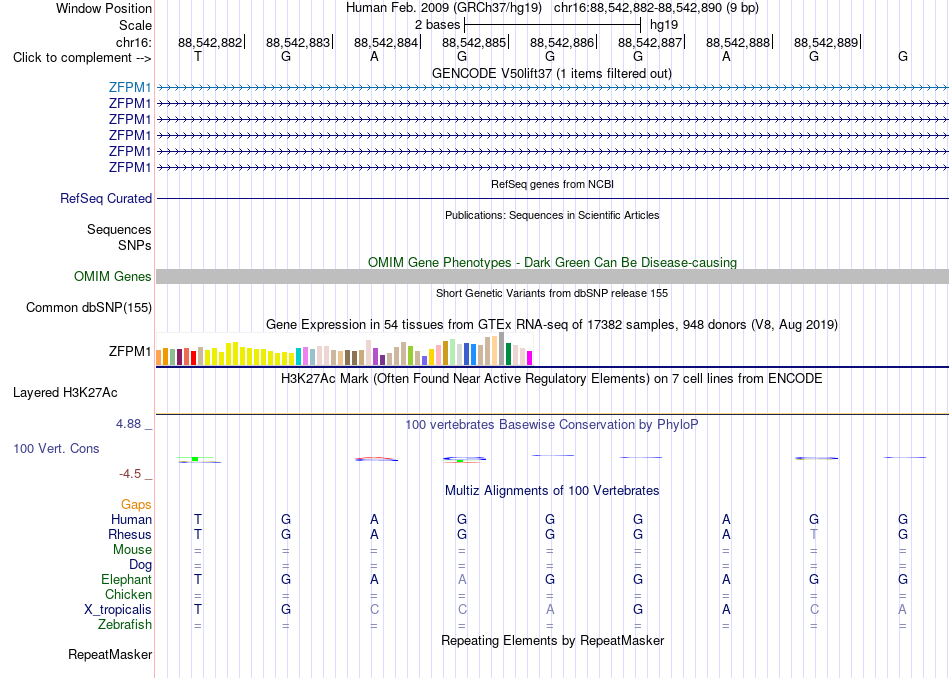Open the 'H3K27Ac Mark' ENCODE track title
Image resolution: width=950 pixels, height=678 pixels.
[x=552, y=379]
